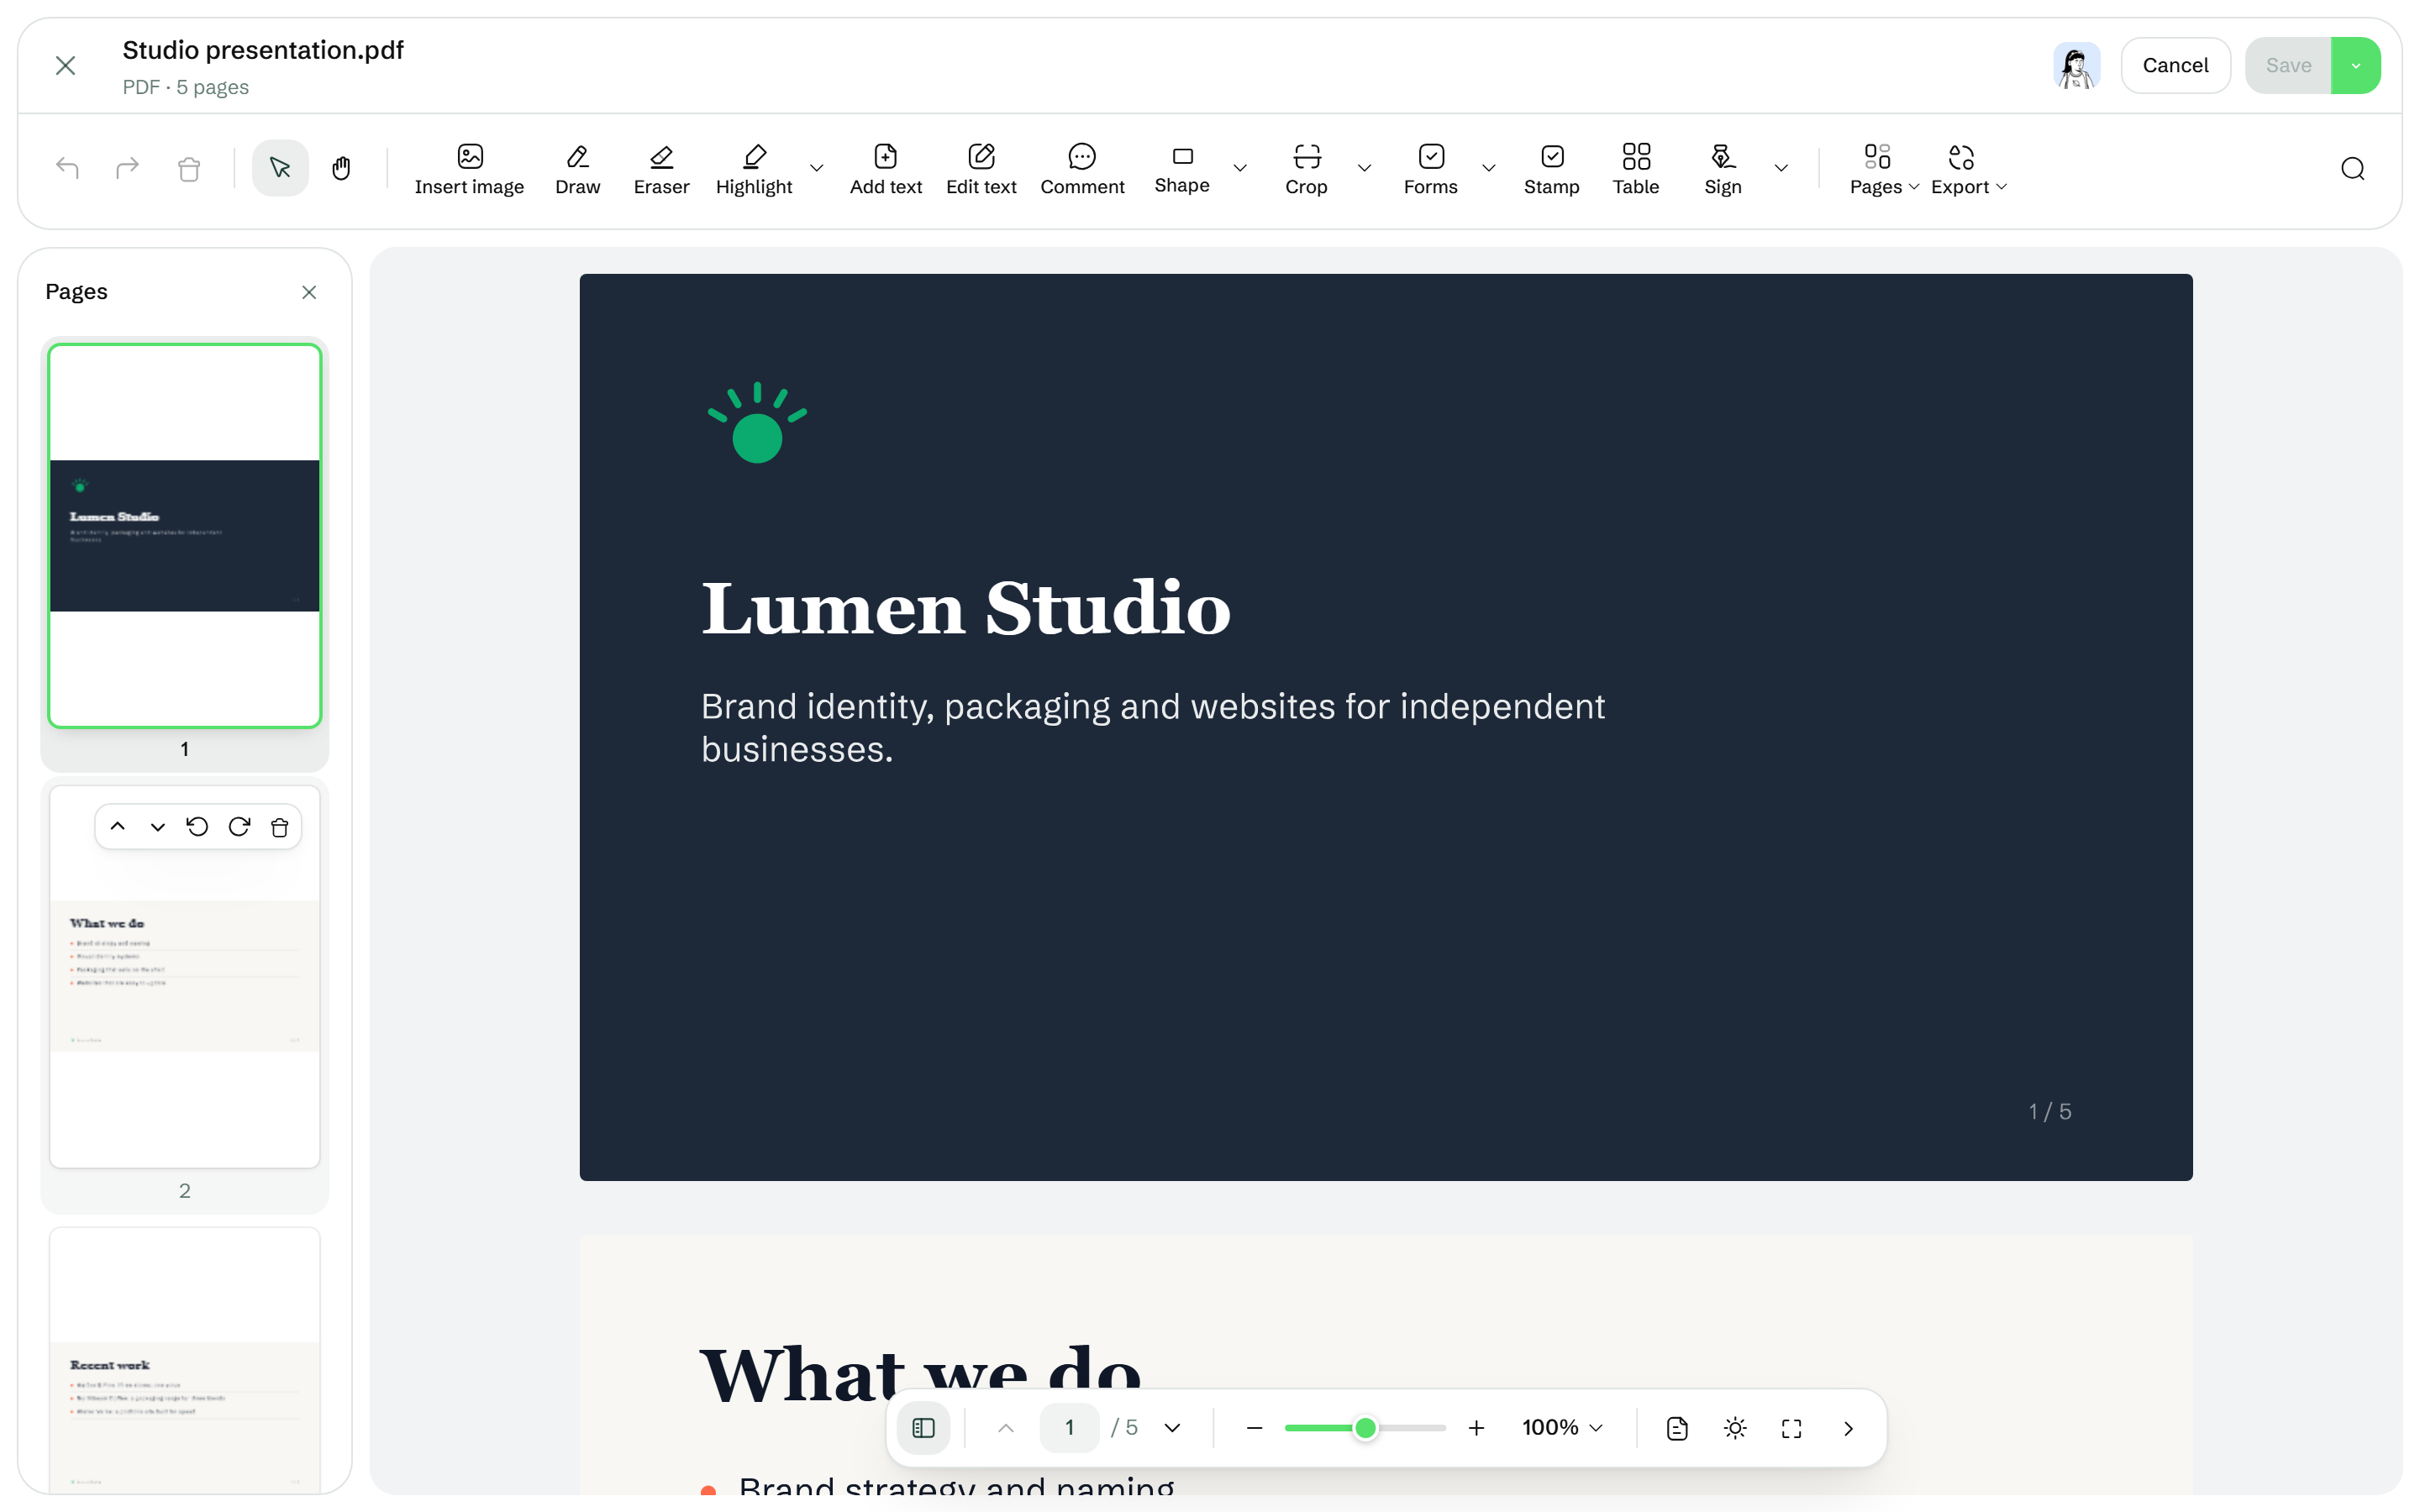
Task: Toggle the sidebar panel button in bottom bar
Action: [923, 1427]
